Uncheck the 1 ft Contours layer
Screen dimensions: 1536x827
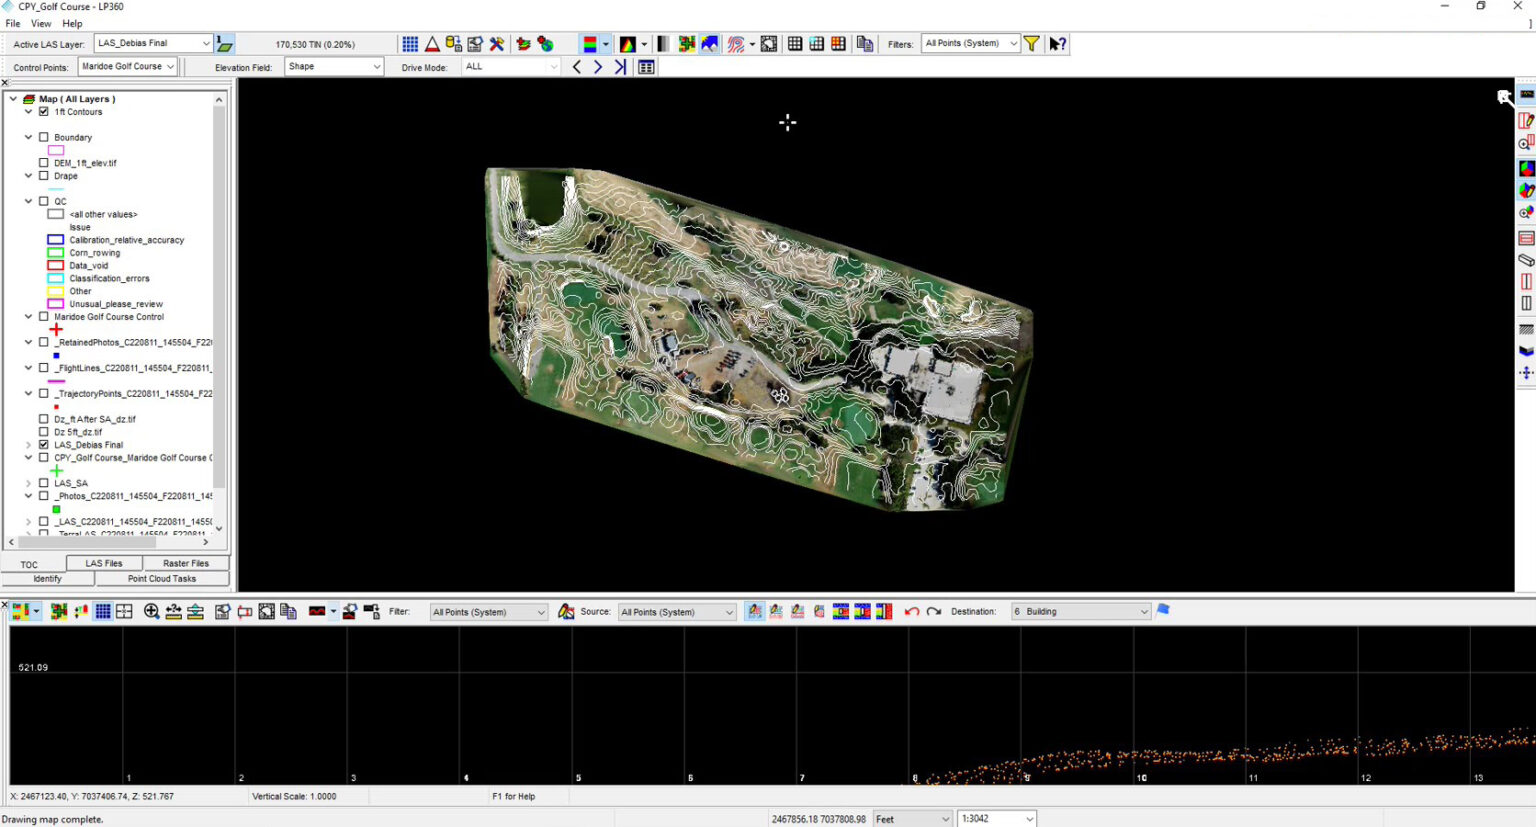coord(41,111)
